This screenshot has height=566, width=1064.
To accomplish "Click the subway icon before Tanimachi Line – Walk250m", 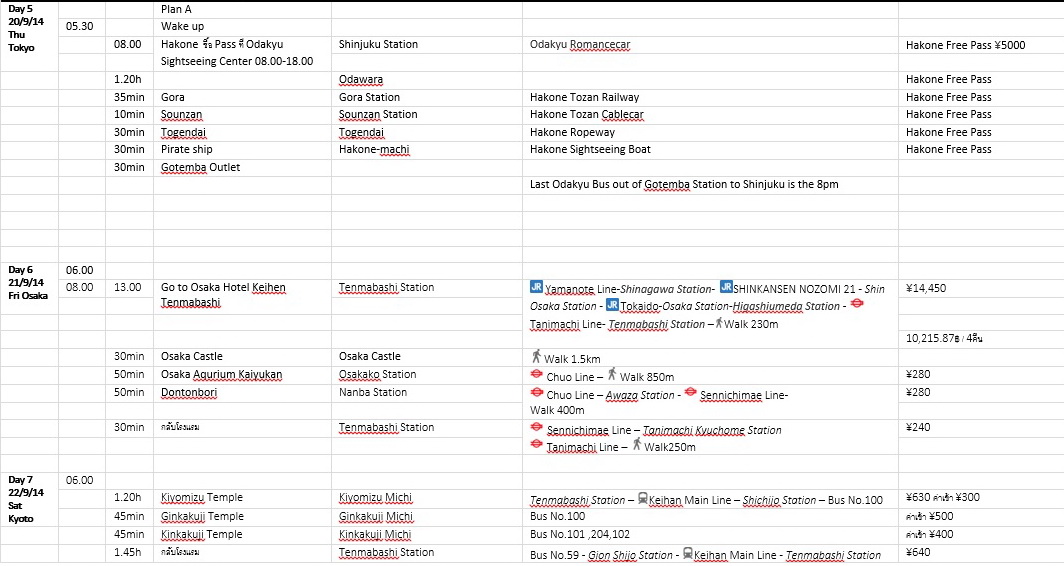I will coord(536,444).
